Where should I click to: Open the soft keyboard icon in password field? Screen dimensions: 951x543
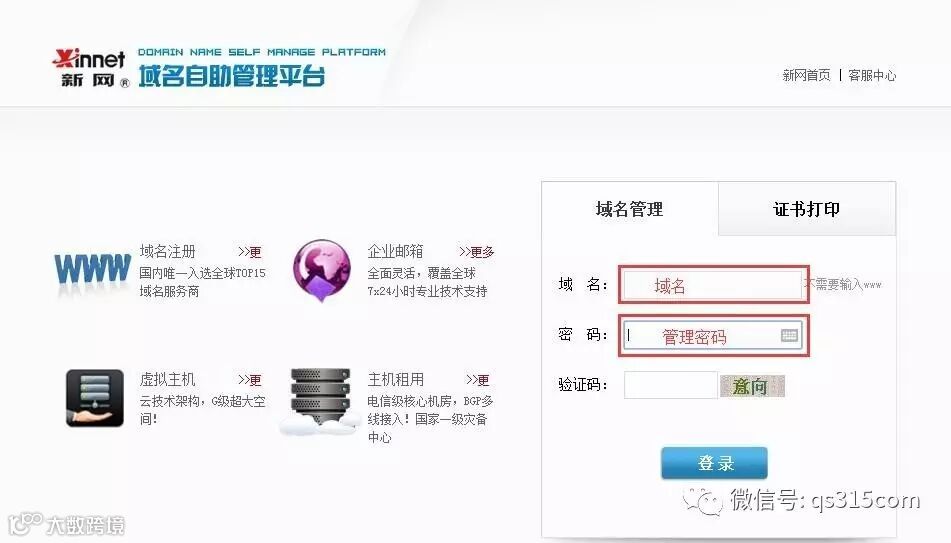789,335
